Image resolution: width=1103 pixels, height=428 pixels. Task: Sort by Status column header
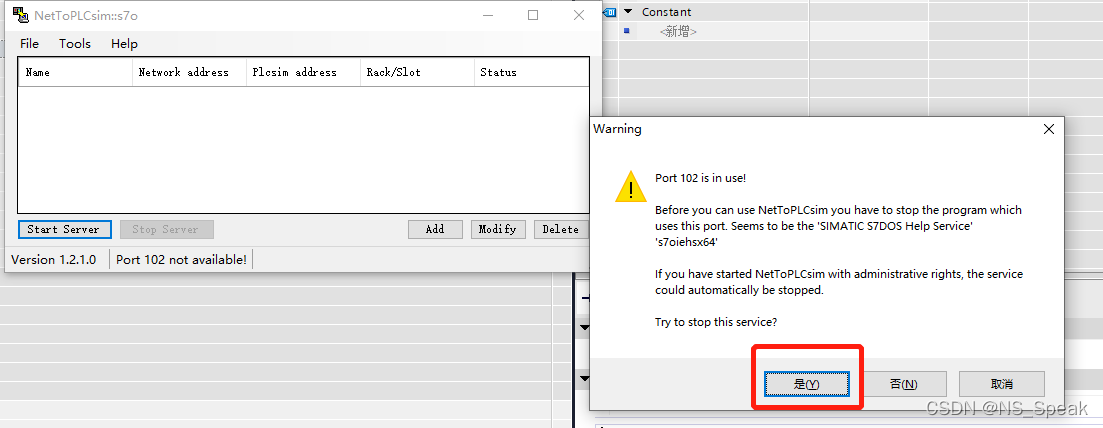(531, 72)
